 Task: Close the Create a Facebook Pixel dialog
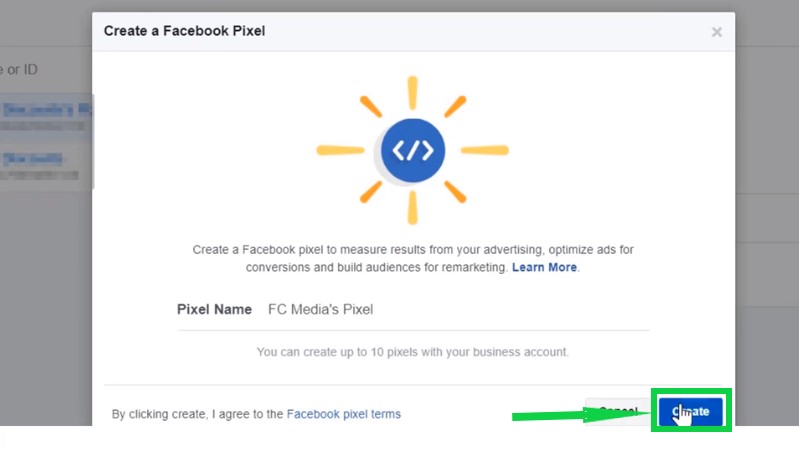coord(716,32)
